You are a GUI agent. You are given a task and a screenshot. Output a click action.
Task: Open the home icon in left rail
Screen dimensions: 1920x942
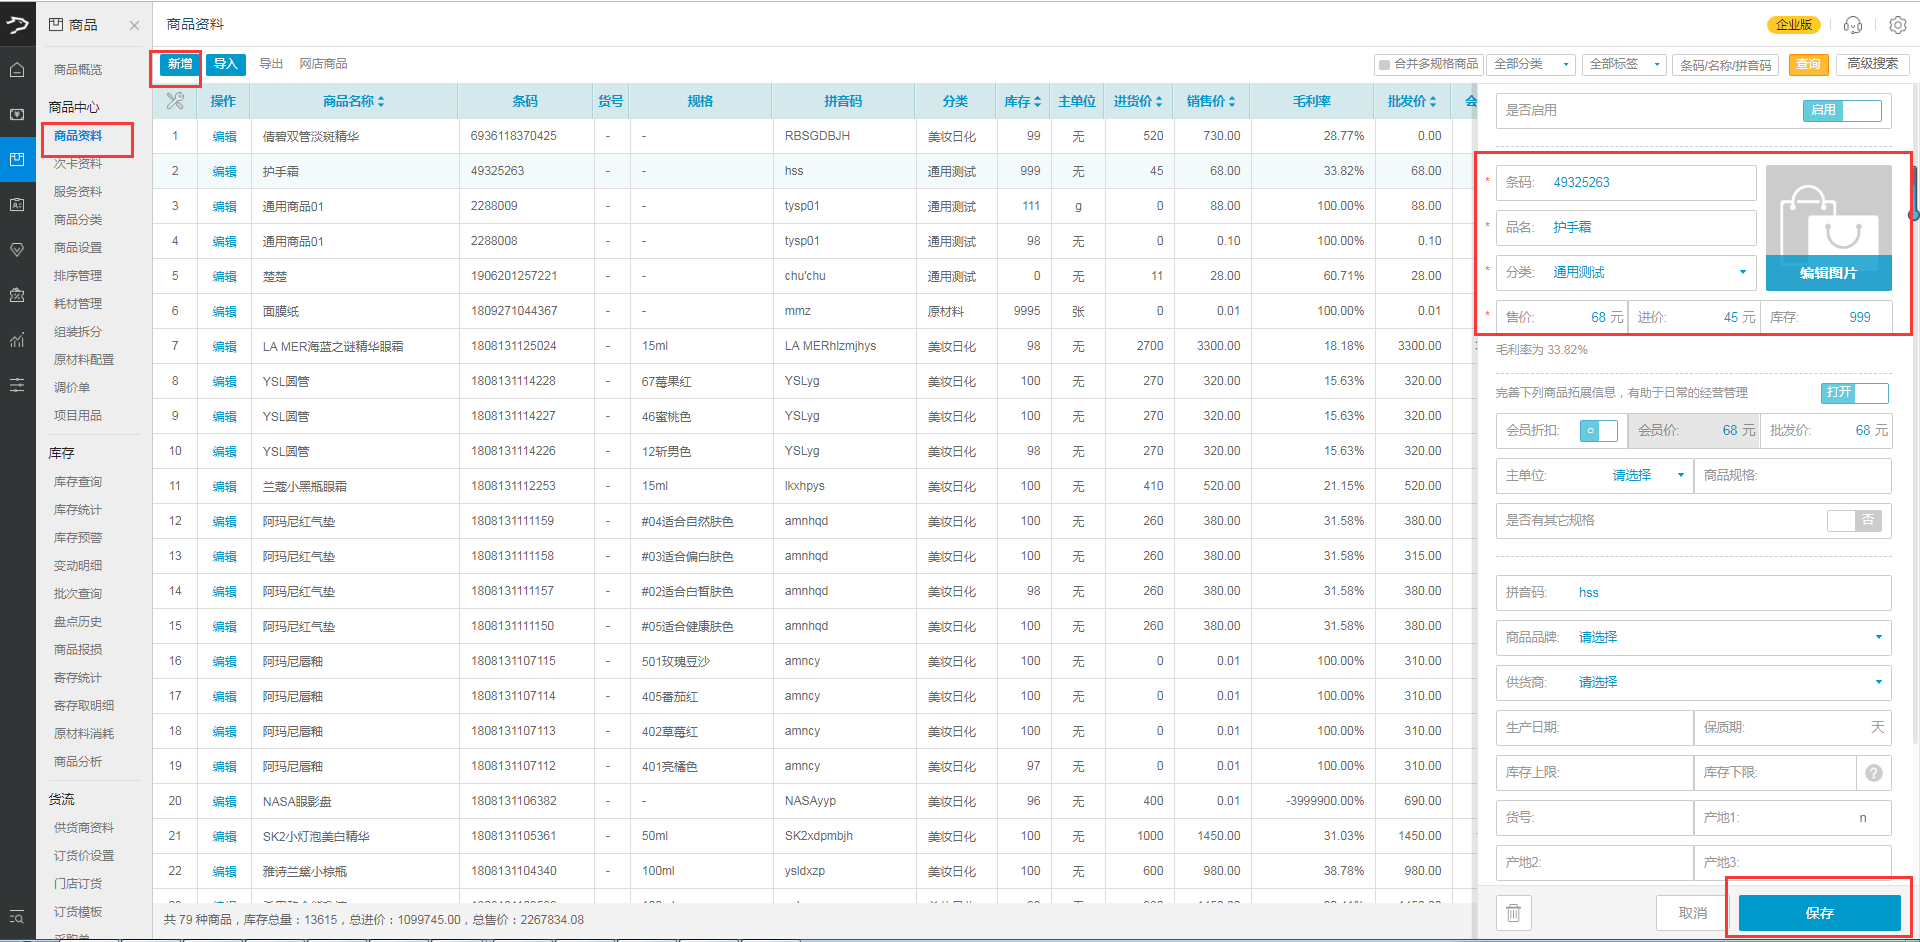(17, 70)
